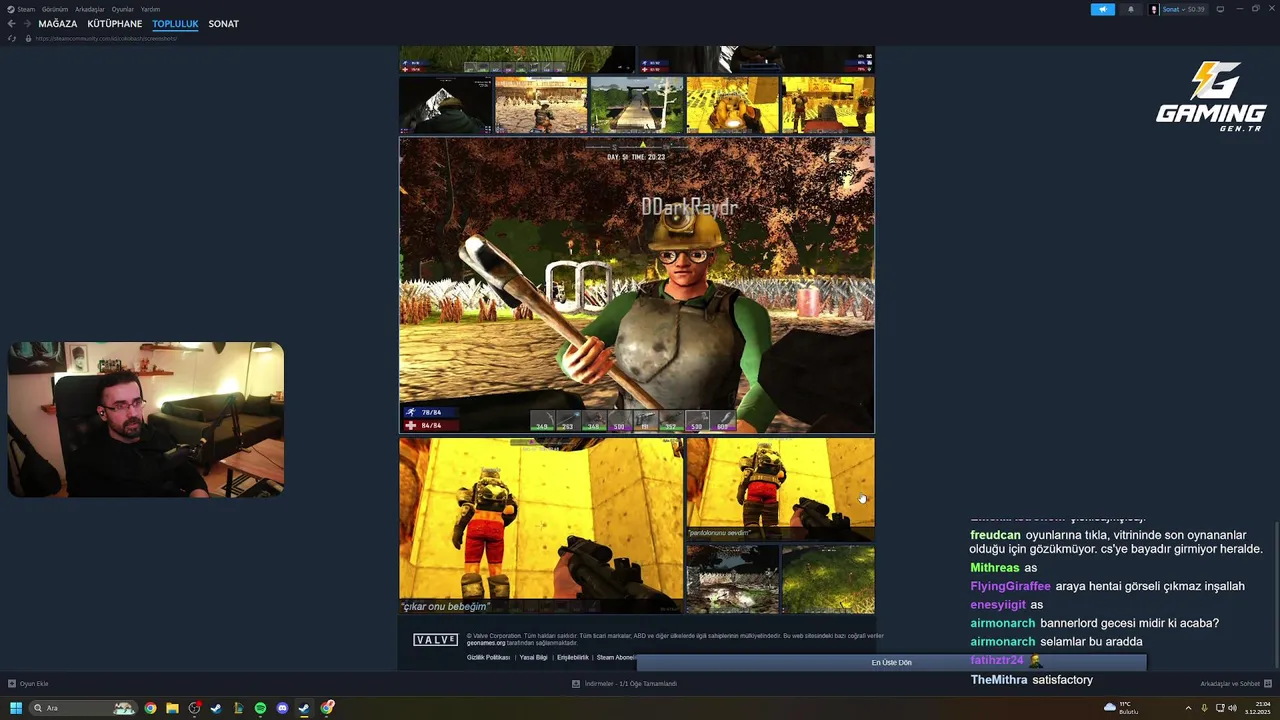The width and height of the screenshot is (1280, 720).
Task: Open the volume speaker icon in the tray
Action: point(1232,708)
